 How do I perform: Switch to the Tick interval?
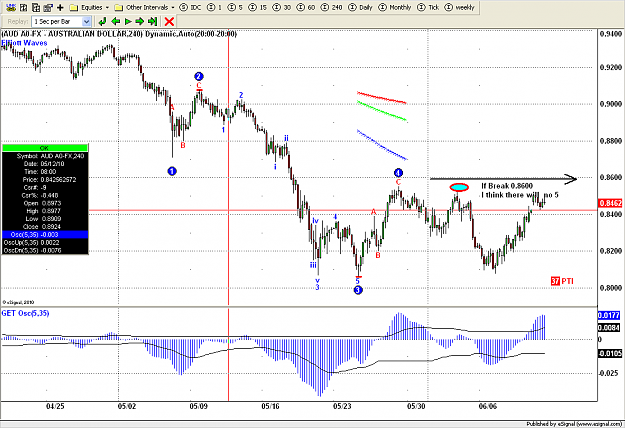coord(428,7)
